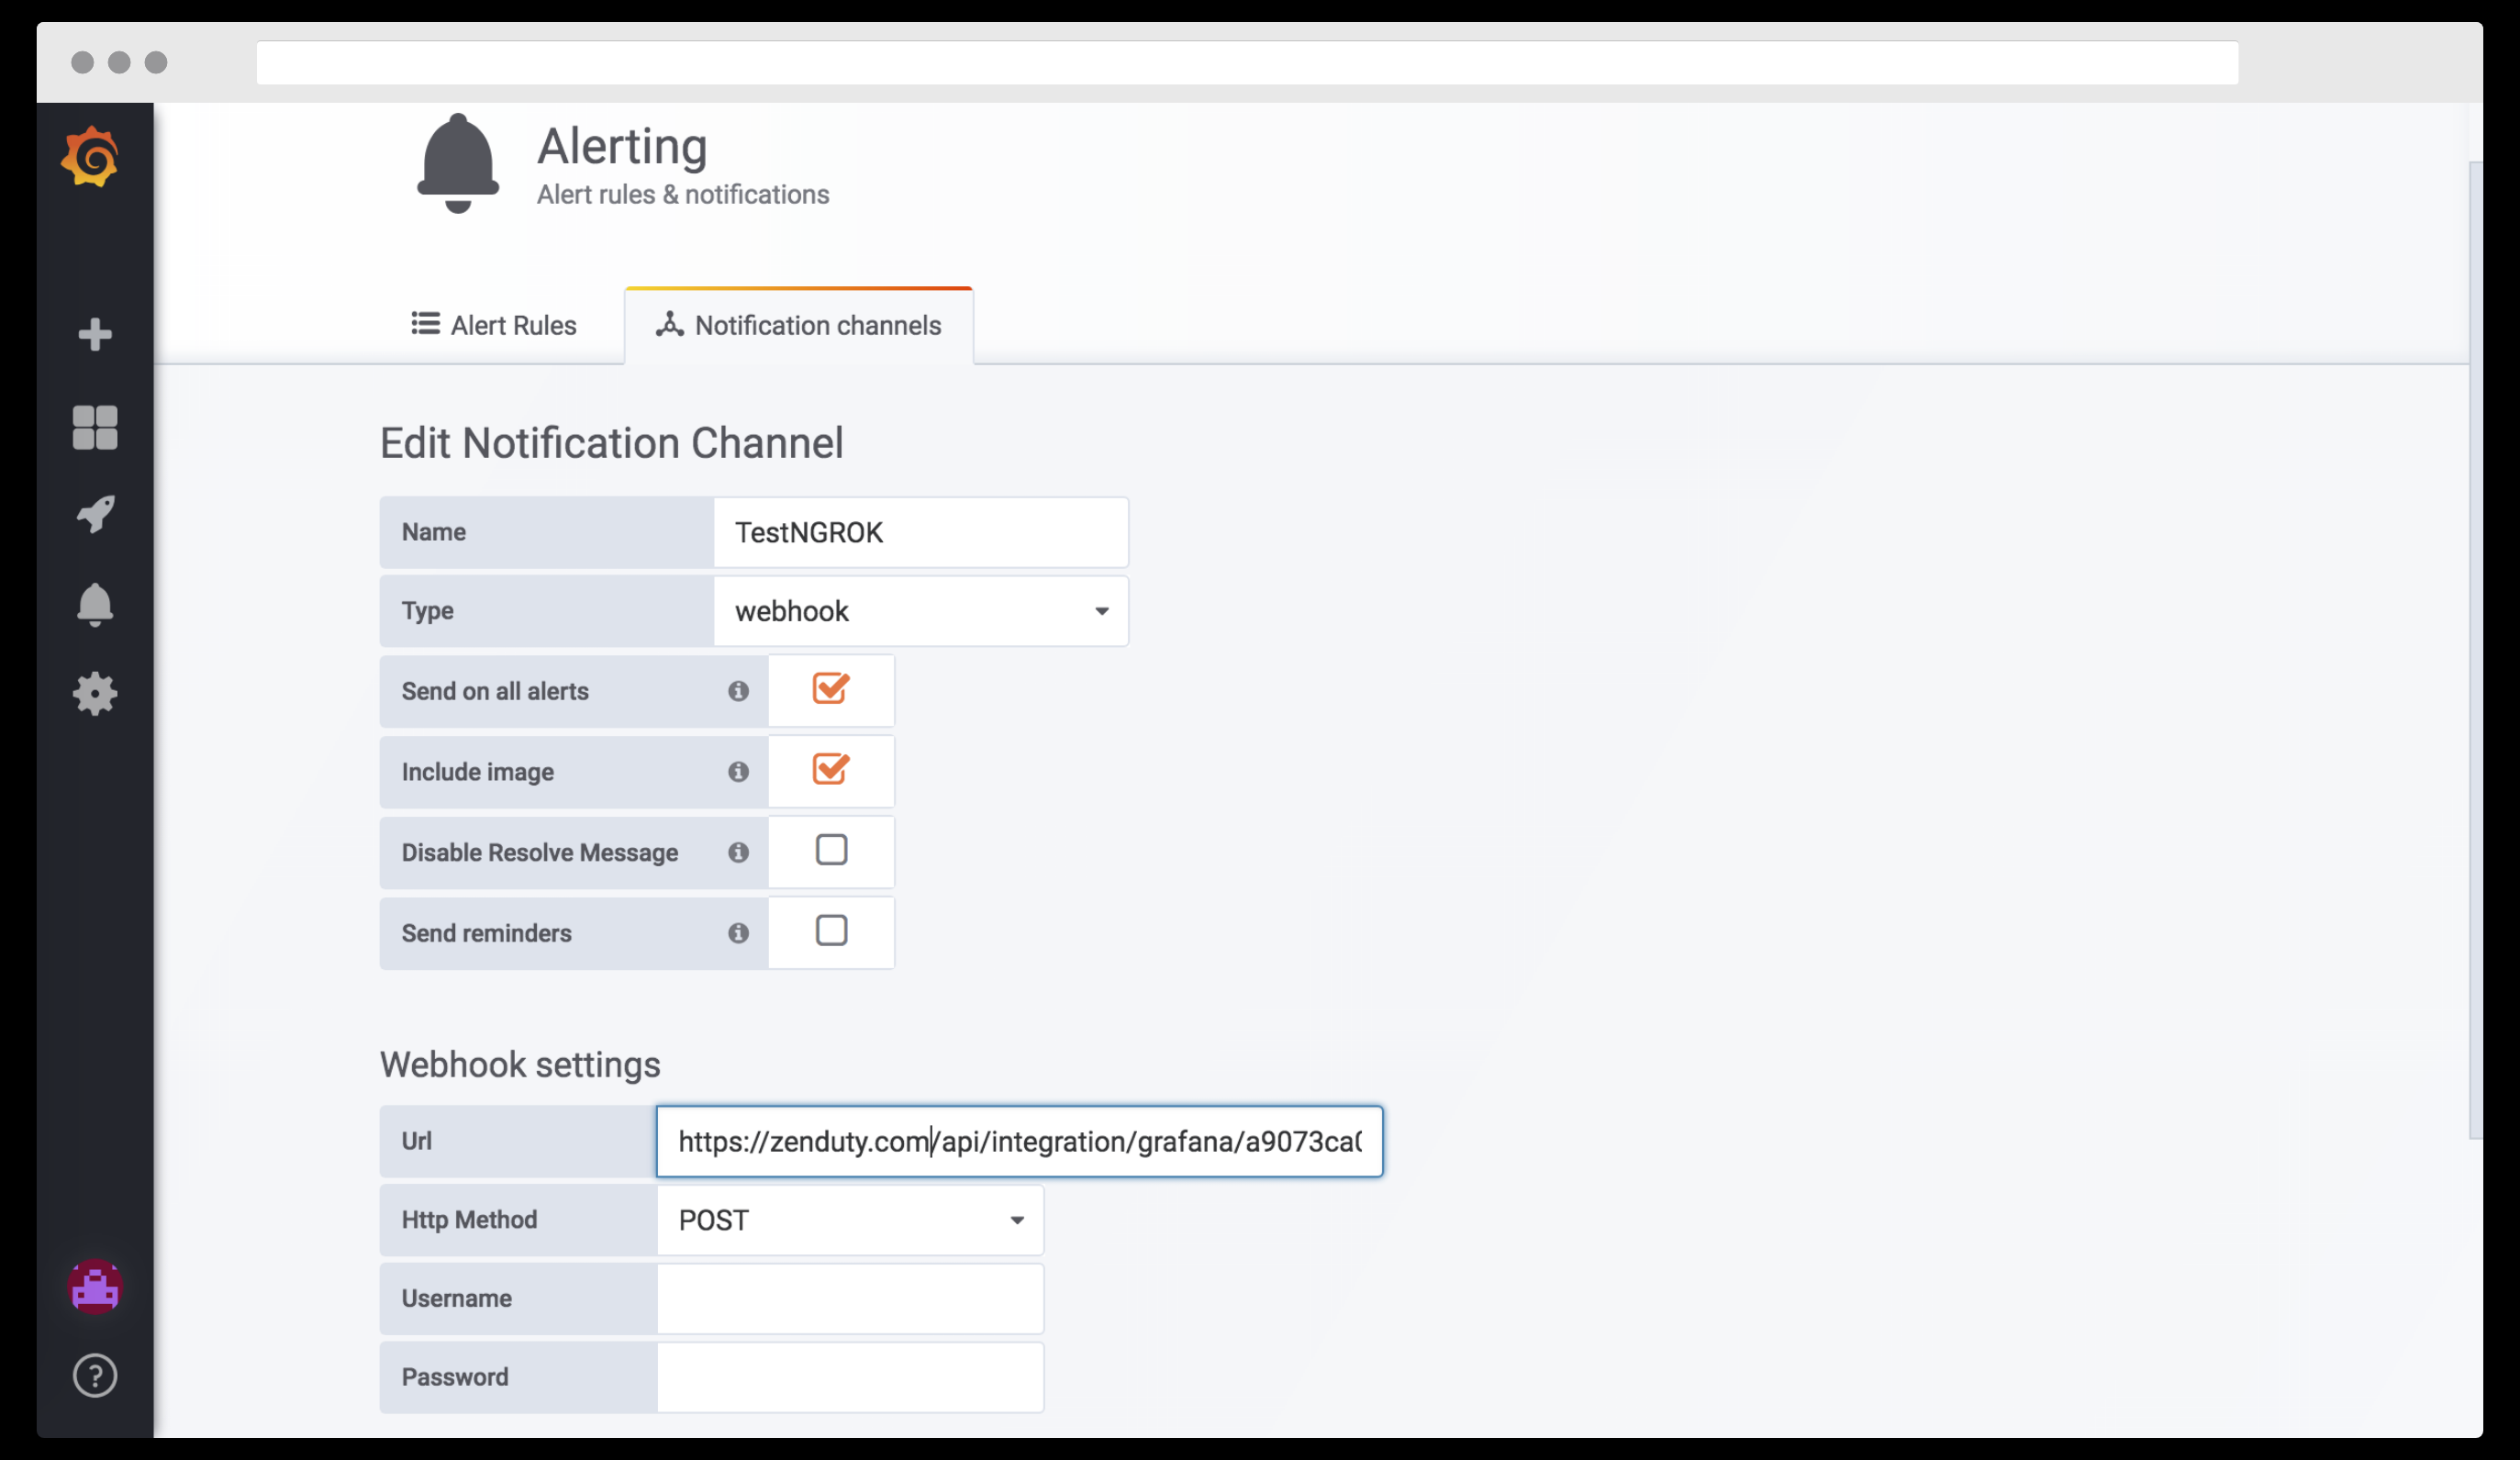
Task: Enable Disable Resolve Message checkbox
Action: point(830,850)
